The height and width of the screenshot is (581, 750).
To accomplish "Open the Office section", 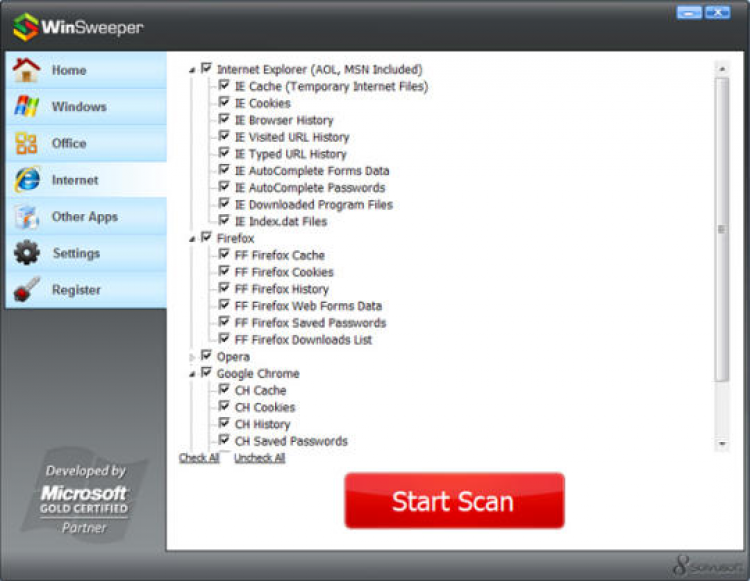I will pyautogui.click(x=86, y=143).
